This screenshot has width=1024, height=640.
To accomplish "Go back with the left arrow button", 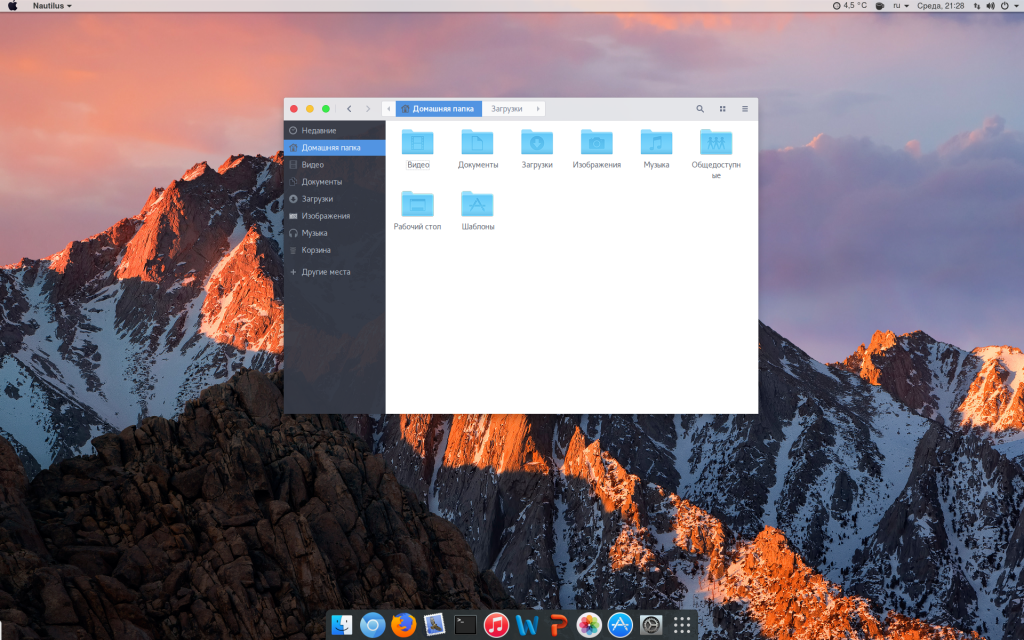I will pos(349,109).
